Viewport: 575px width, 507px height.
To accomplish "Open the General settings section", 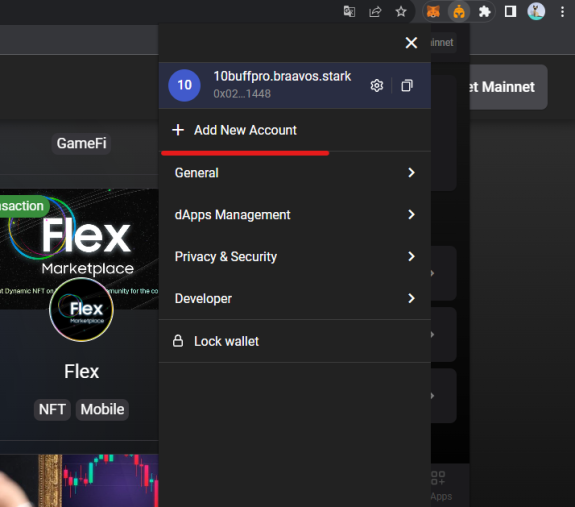I will pyautogui.click(x=295, y=173).
